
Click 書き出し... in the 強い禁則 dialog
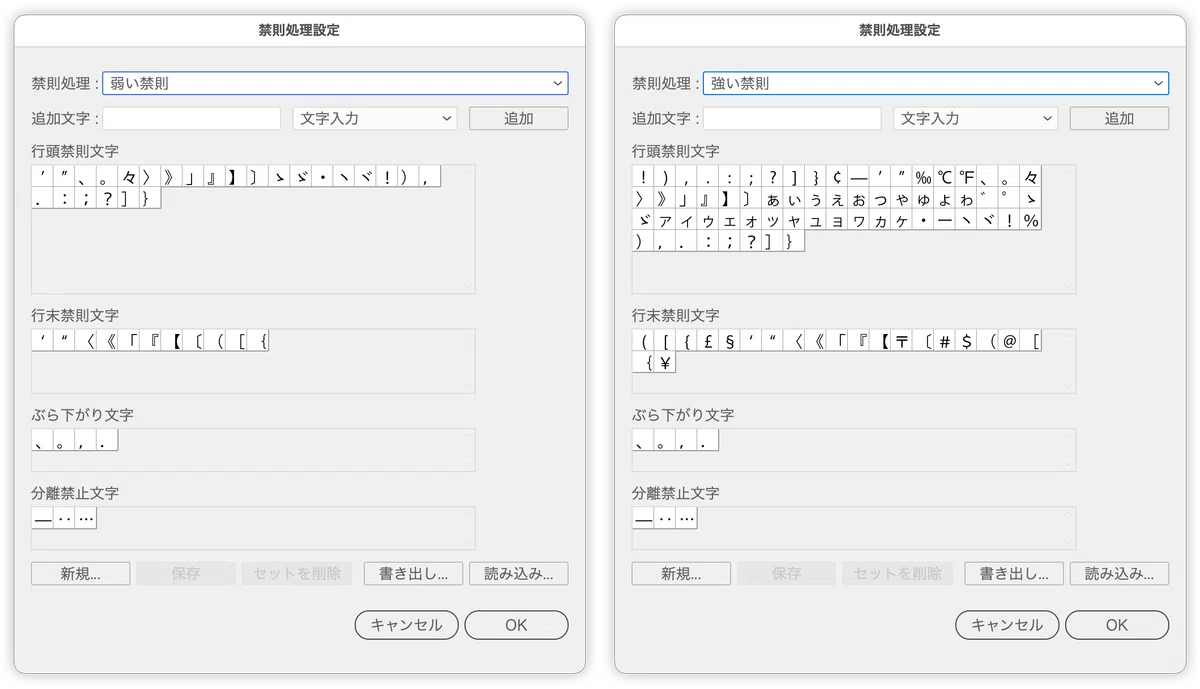click(x=1014, y=573)
